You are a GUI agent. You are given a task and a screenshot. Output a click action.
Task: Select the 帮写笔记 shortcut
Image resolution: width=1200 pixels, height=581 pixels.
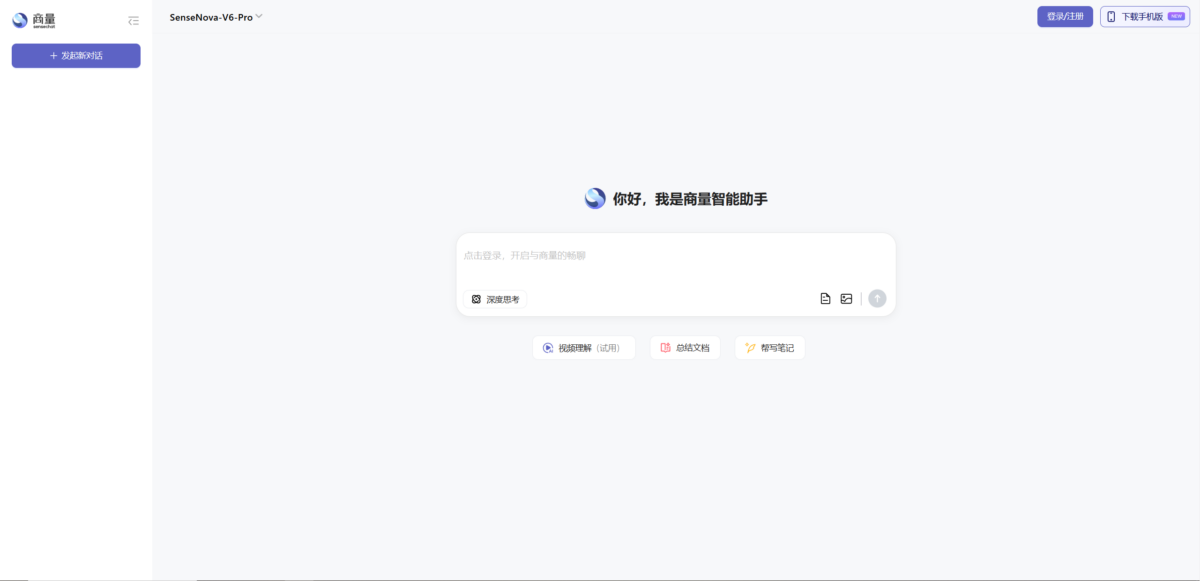[770, 348]
